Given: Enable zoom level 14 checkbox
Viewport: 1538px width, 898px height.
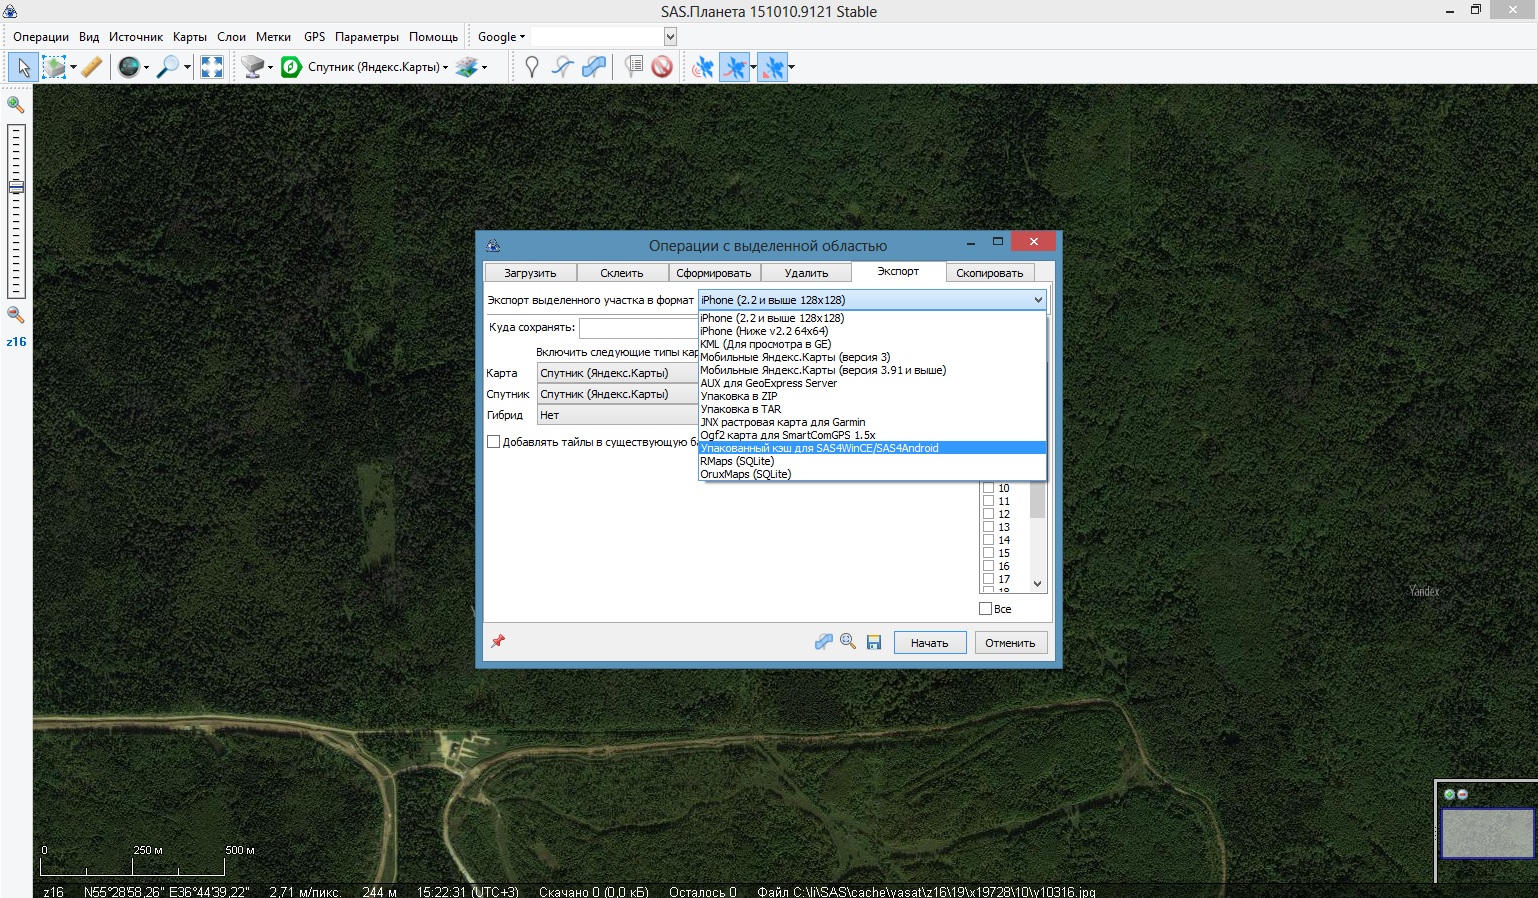Looking at the screenshot, I should [988, 540].
